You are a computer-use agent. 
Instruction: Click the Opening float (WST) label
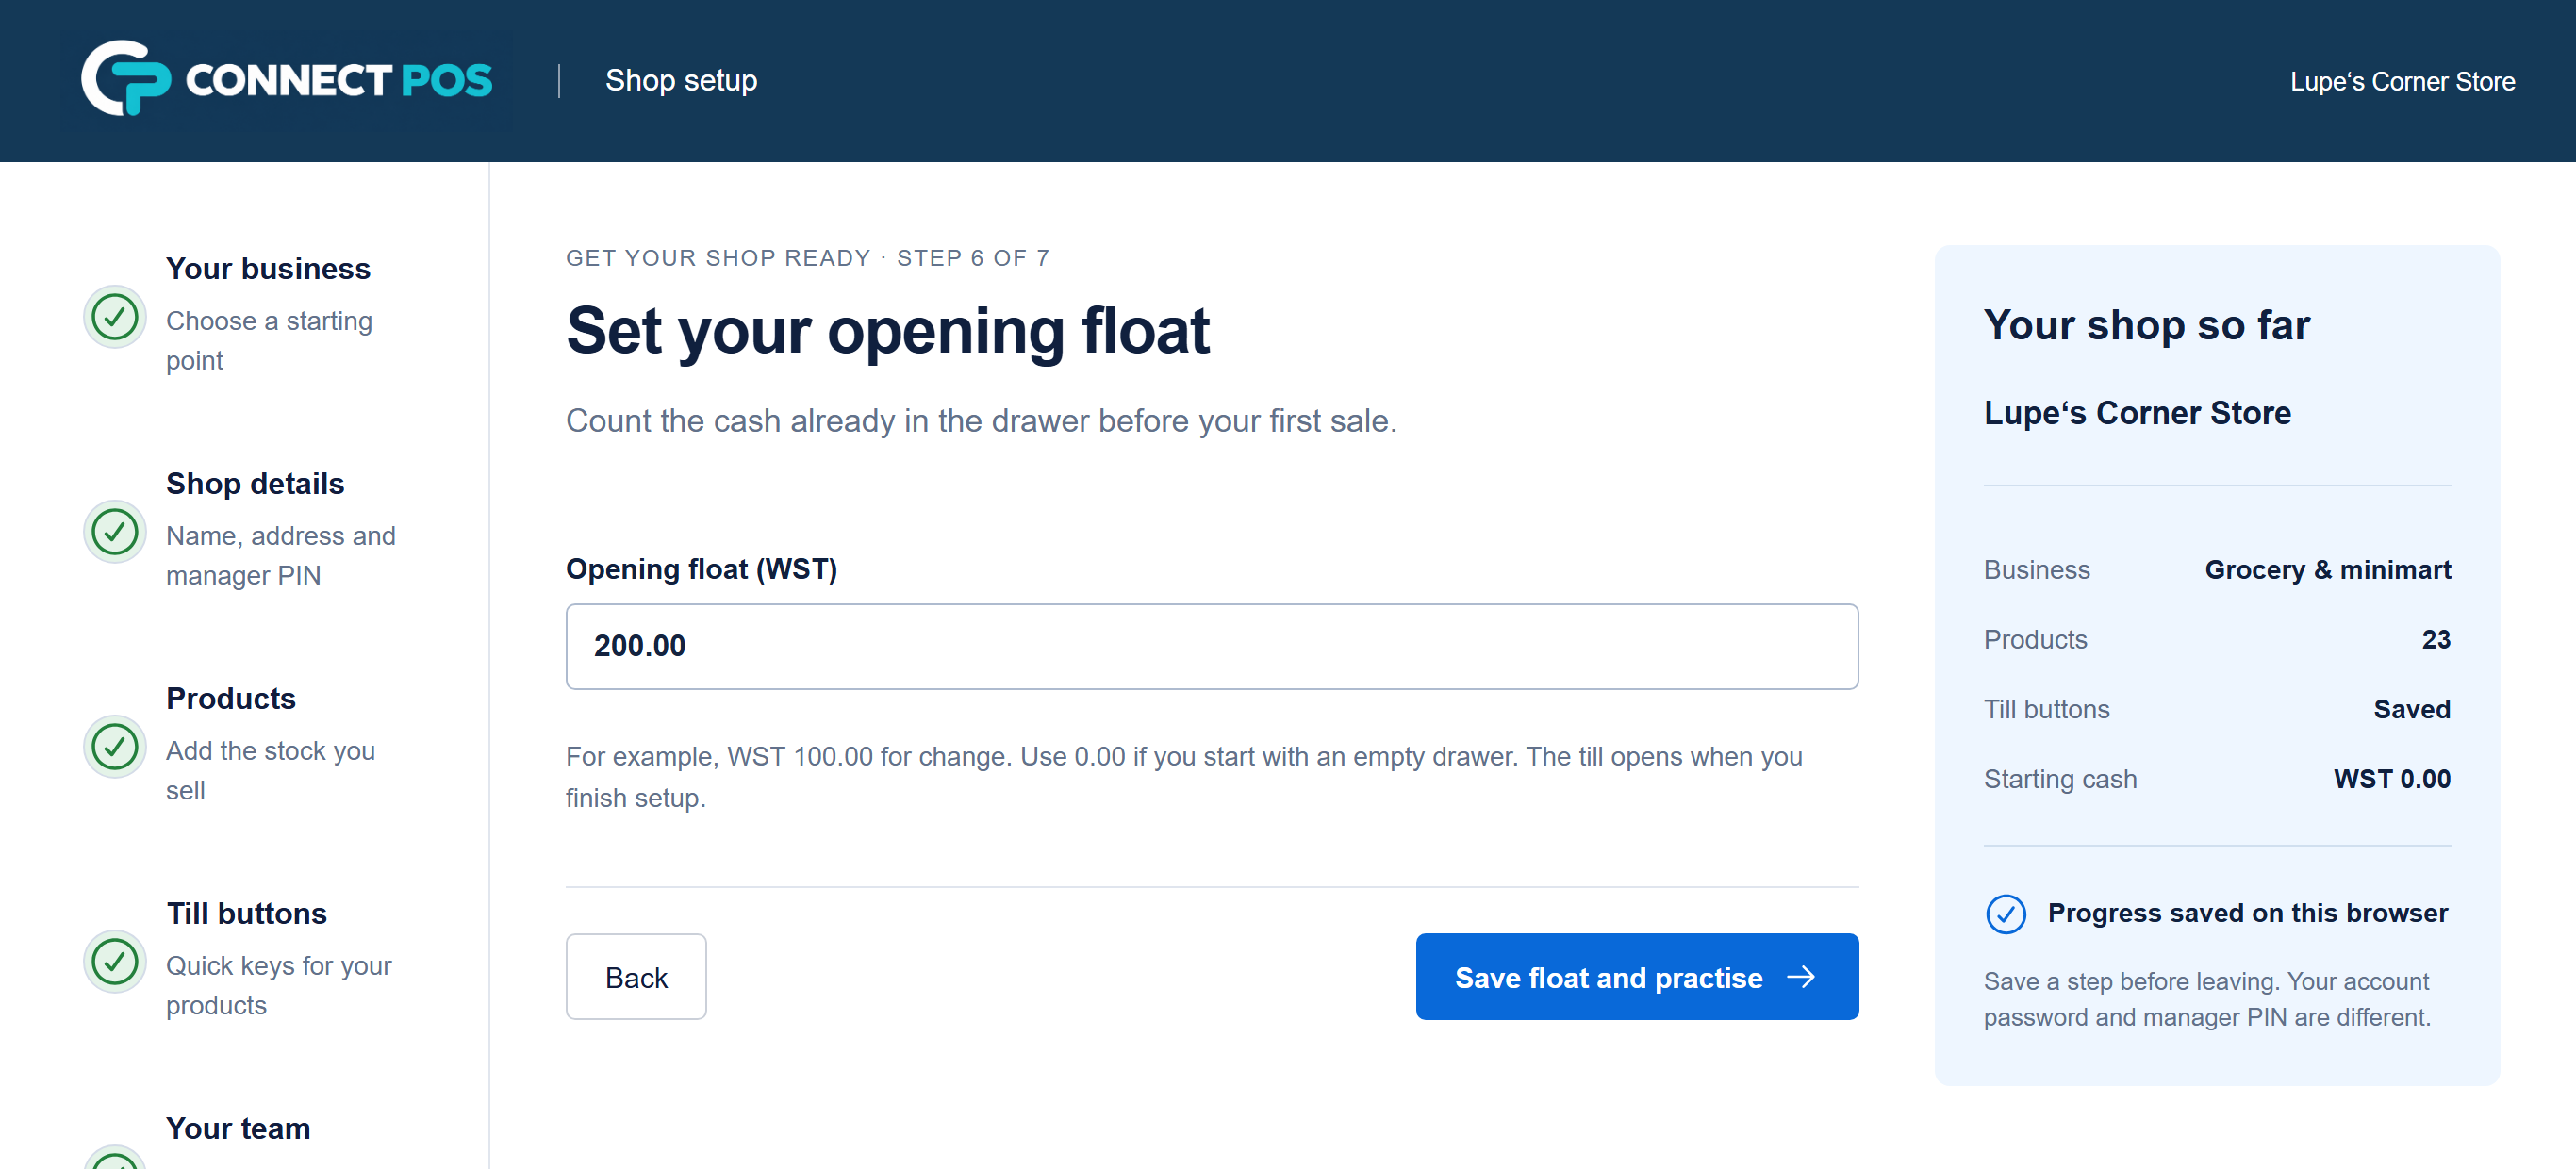[702, 569]
